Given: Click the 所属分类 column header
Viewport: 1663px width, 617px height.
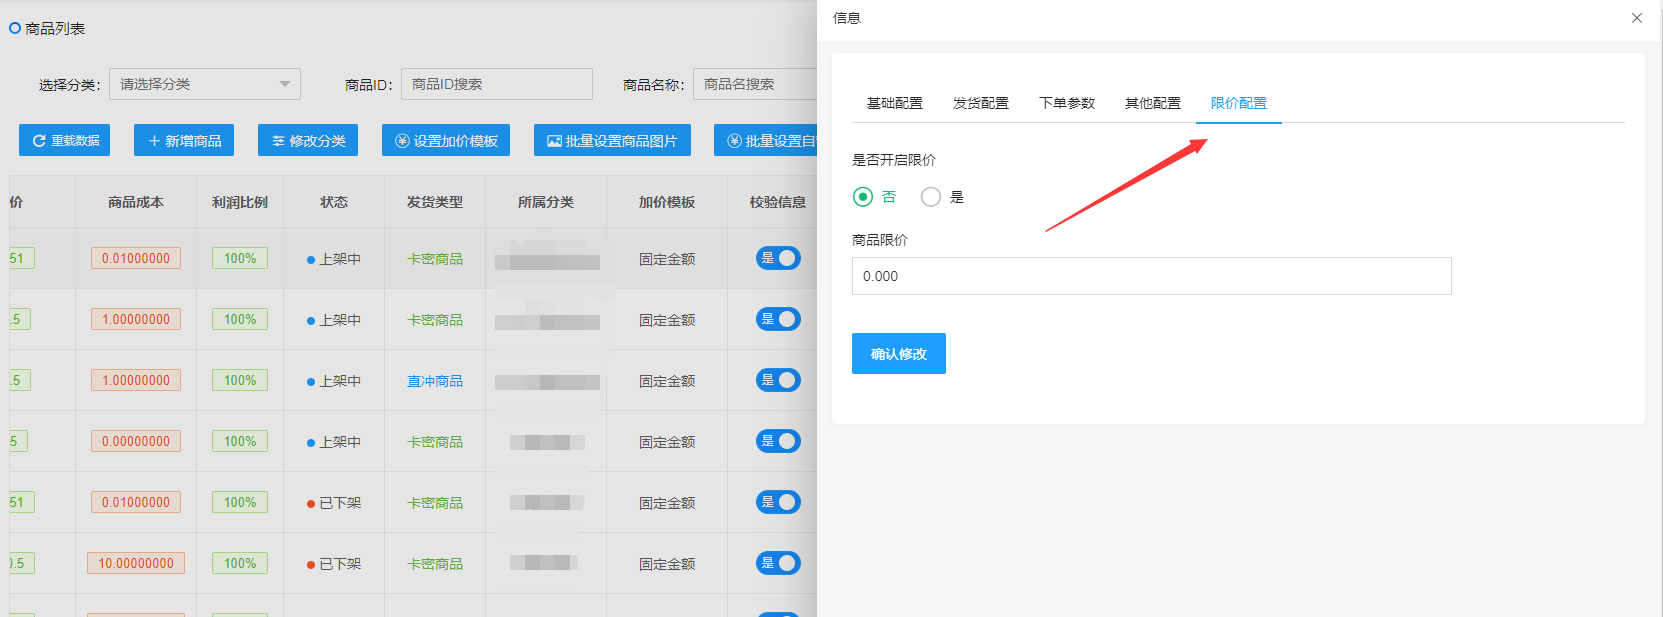Looking at the screenshot, I should pyautogui.click(x=546, y=202).
